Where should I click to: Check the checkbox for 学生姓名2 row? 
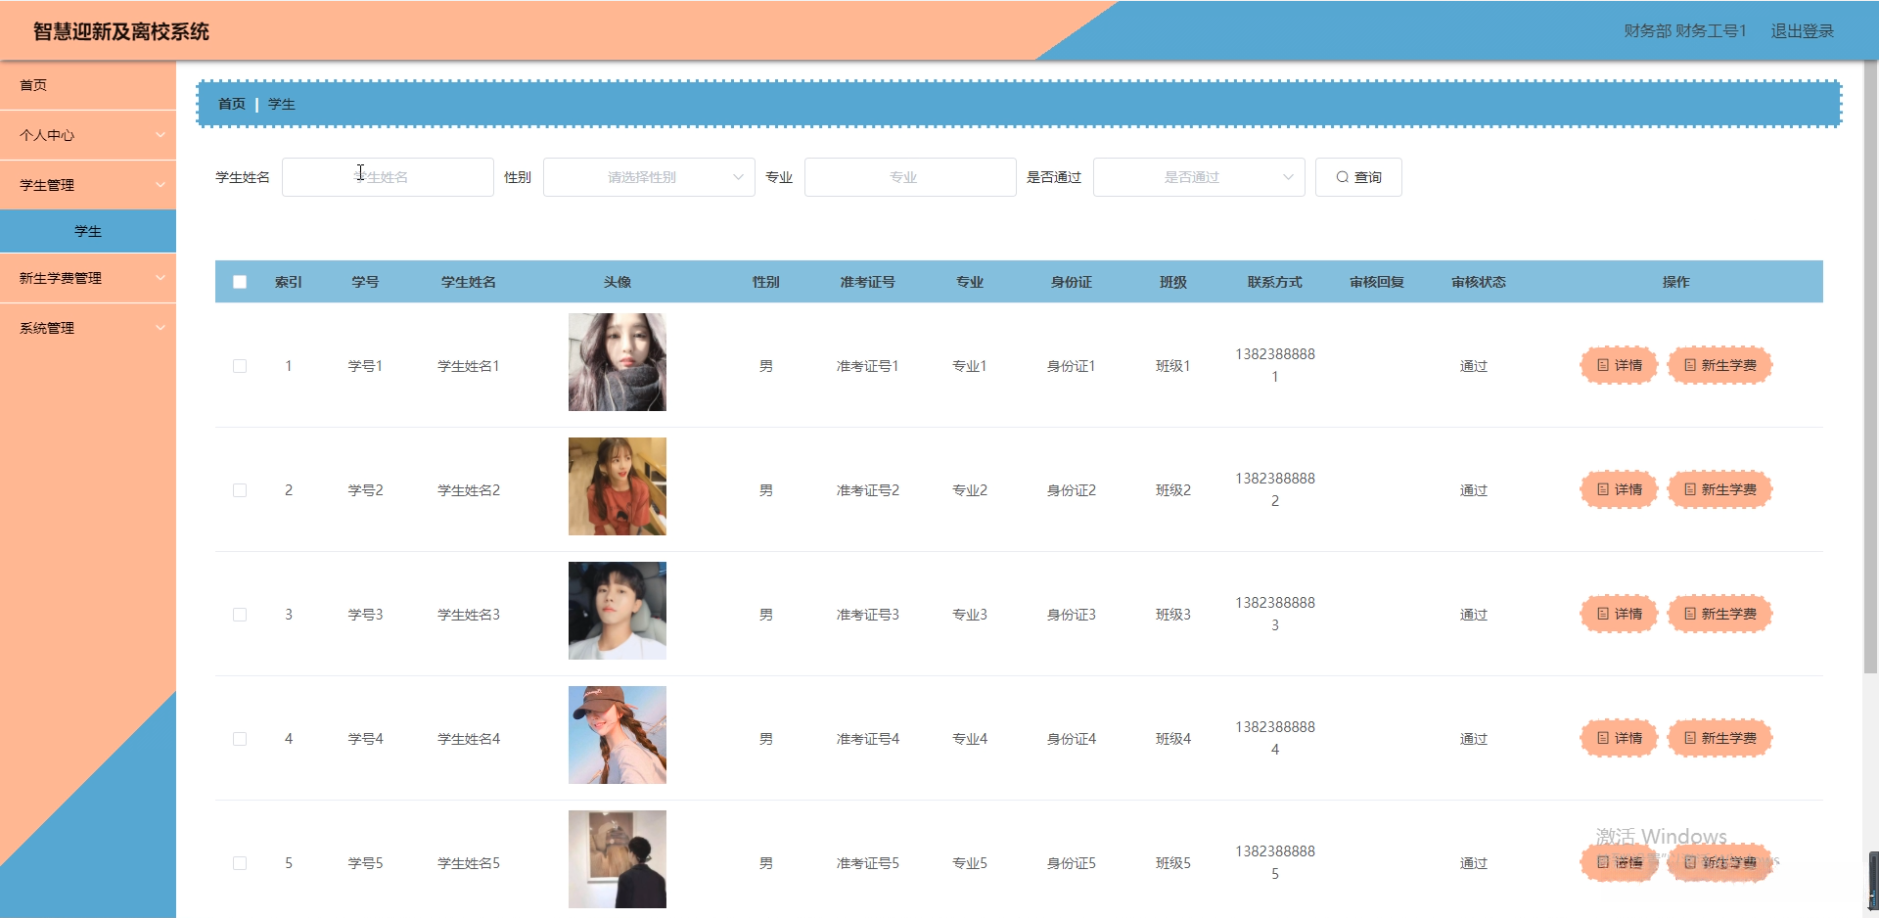click(240, 490)
